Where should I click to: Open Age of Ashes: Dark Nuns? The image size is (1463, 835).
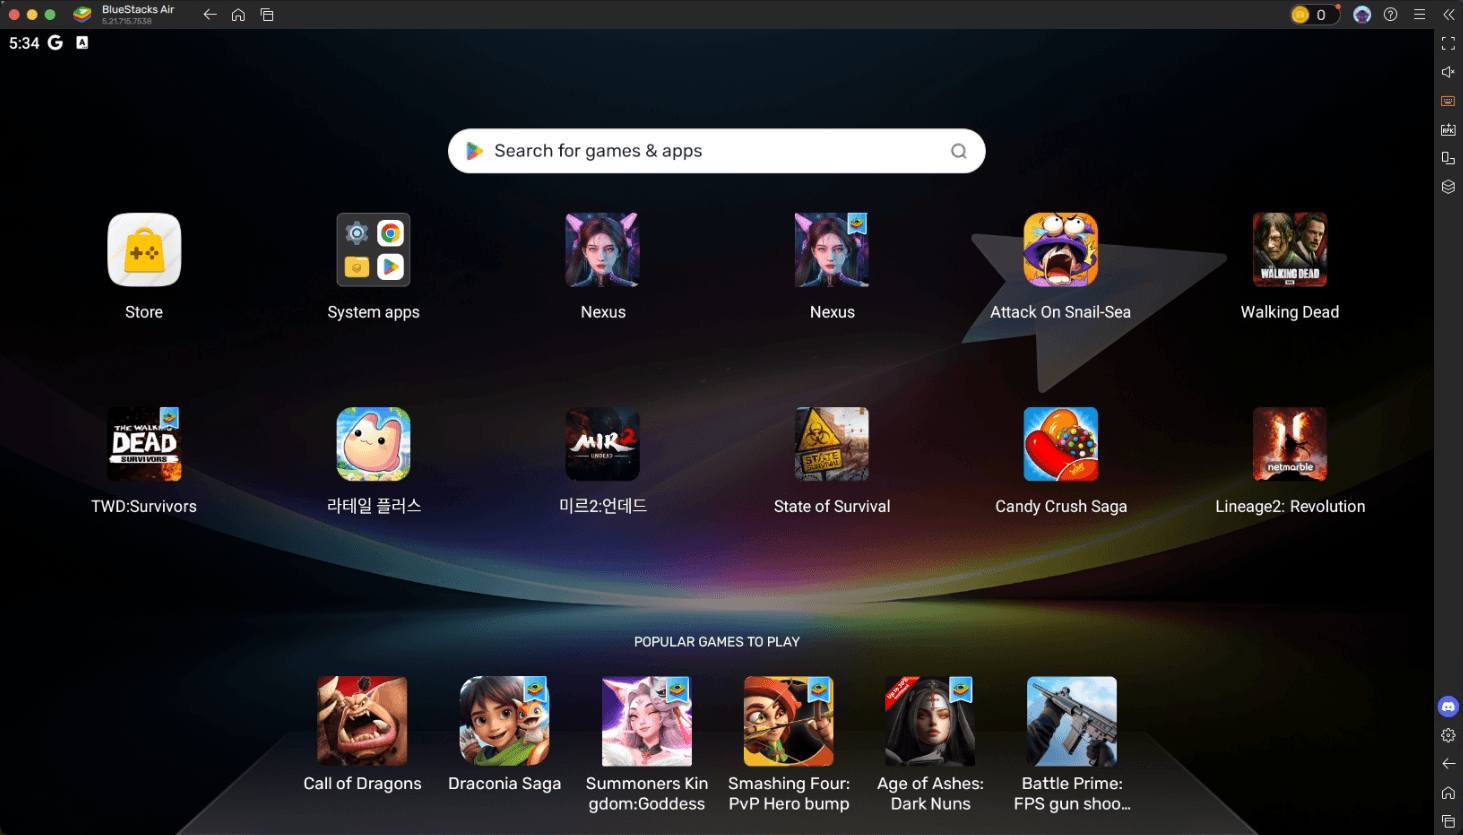click(930, 721)
